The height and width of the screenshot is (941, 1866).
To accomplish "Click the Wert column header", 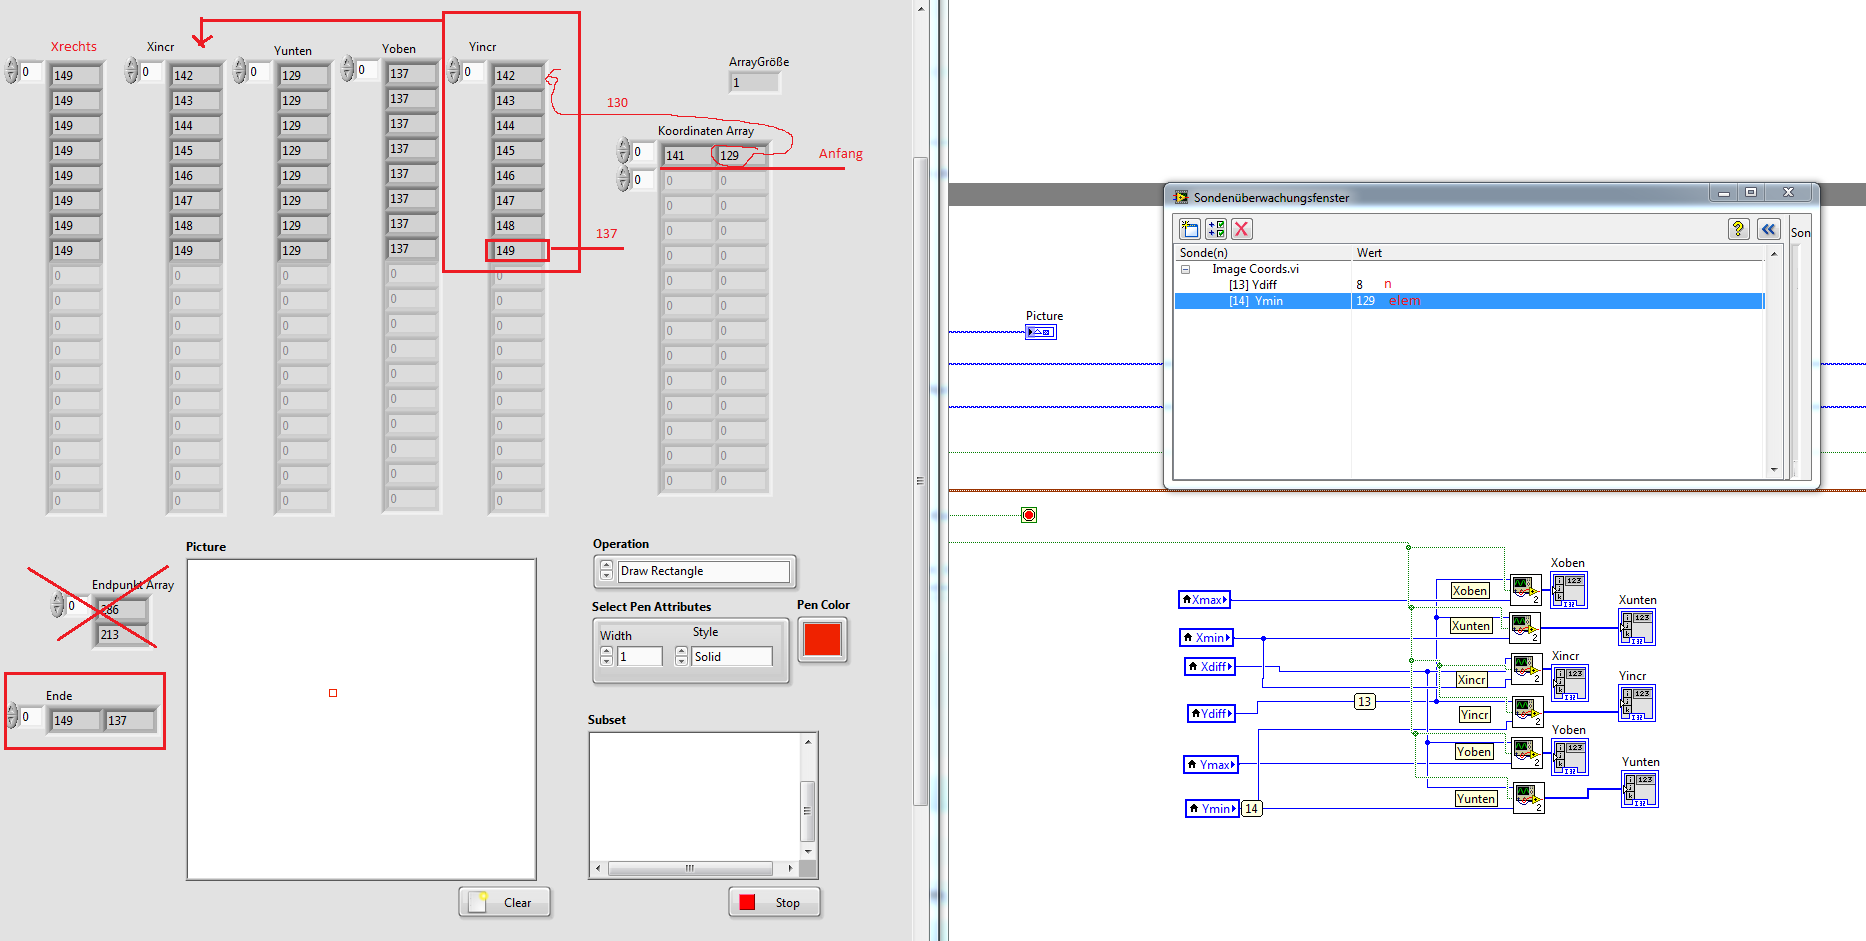I will coord(1559,253).
